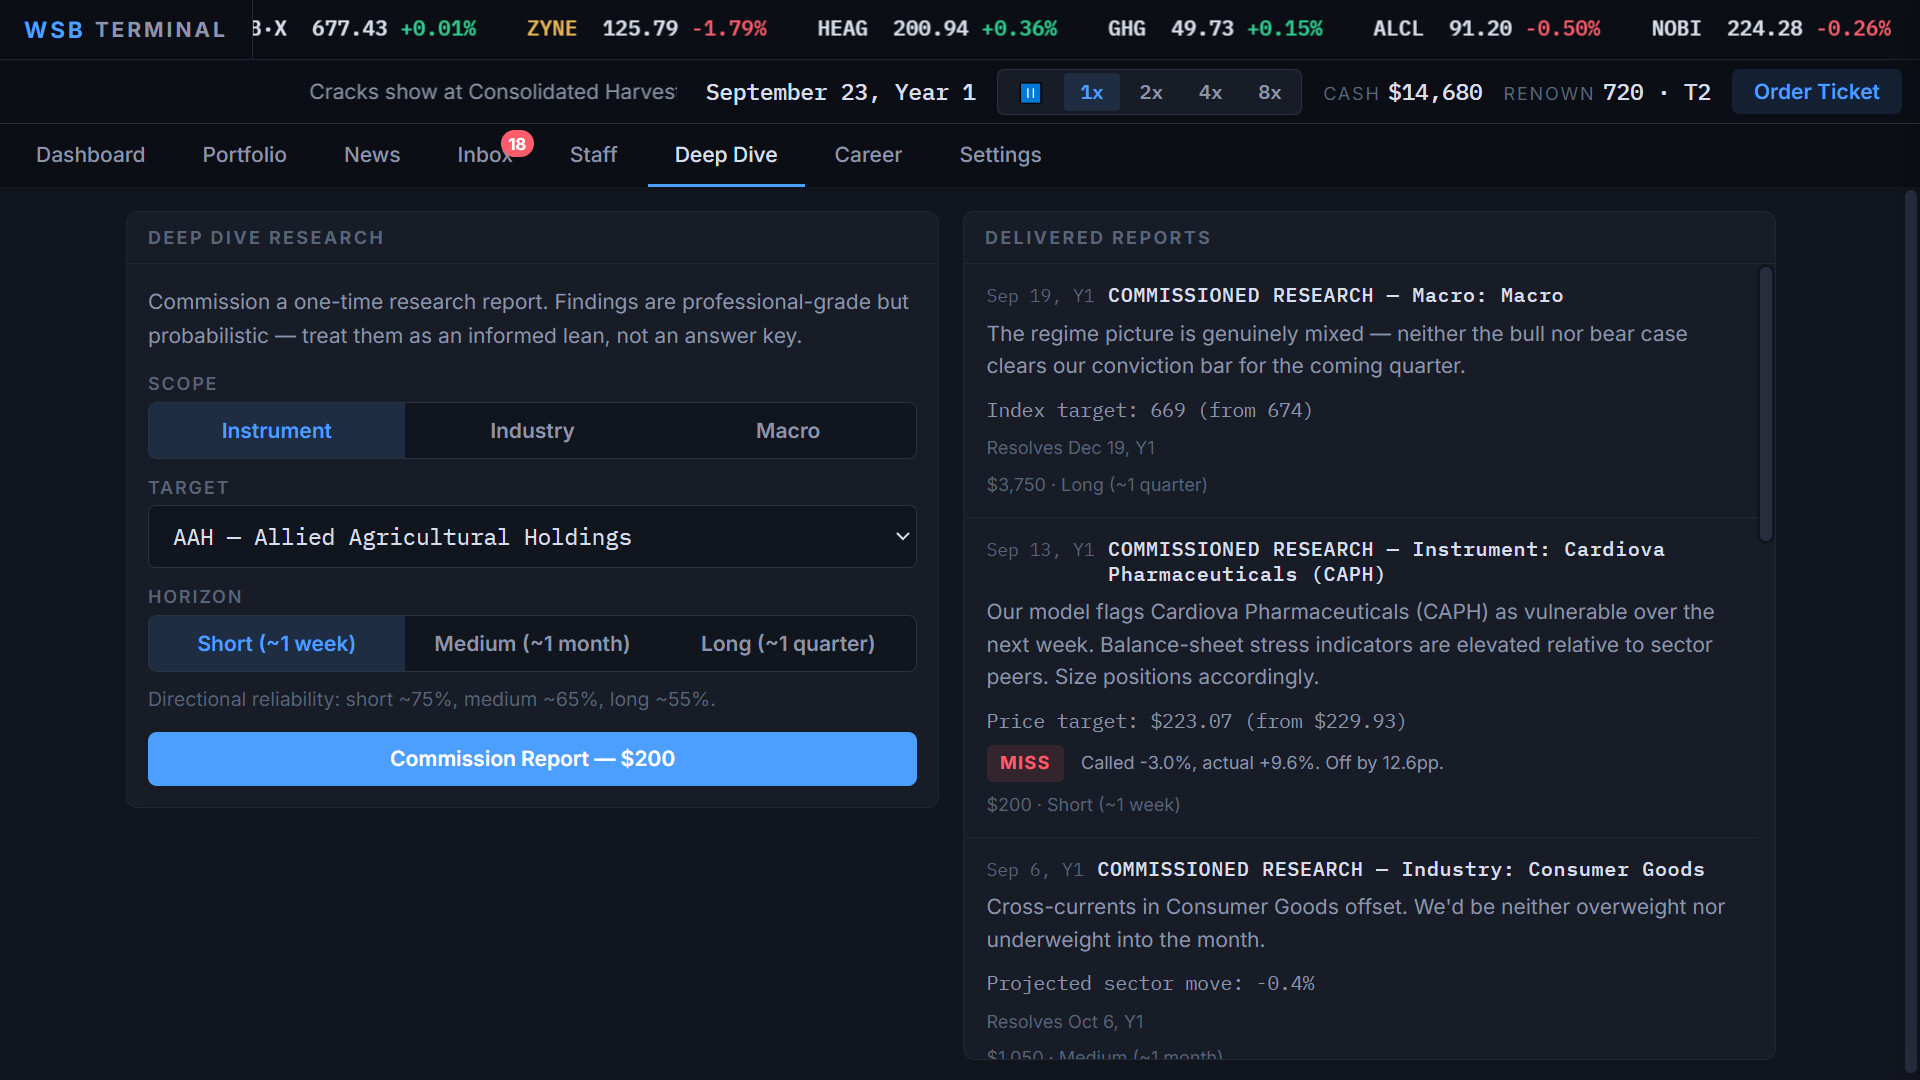The width and height of the screenshot is (1920, 1080).
Task: Open the Cardiova Pharmaceuticals report title
Action: tap(1386, 562)
